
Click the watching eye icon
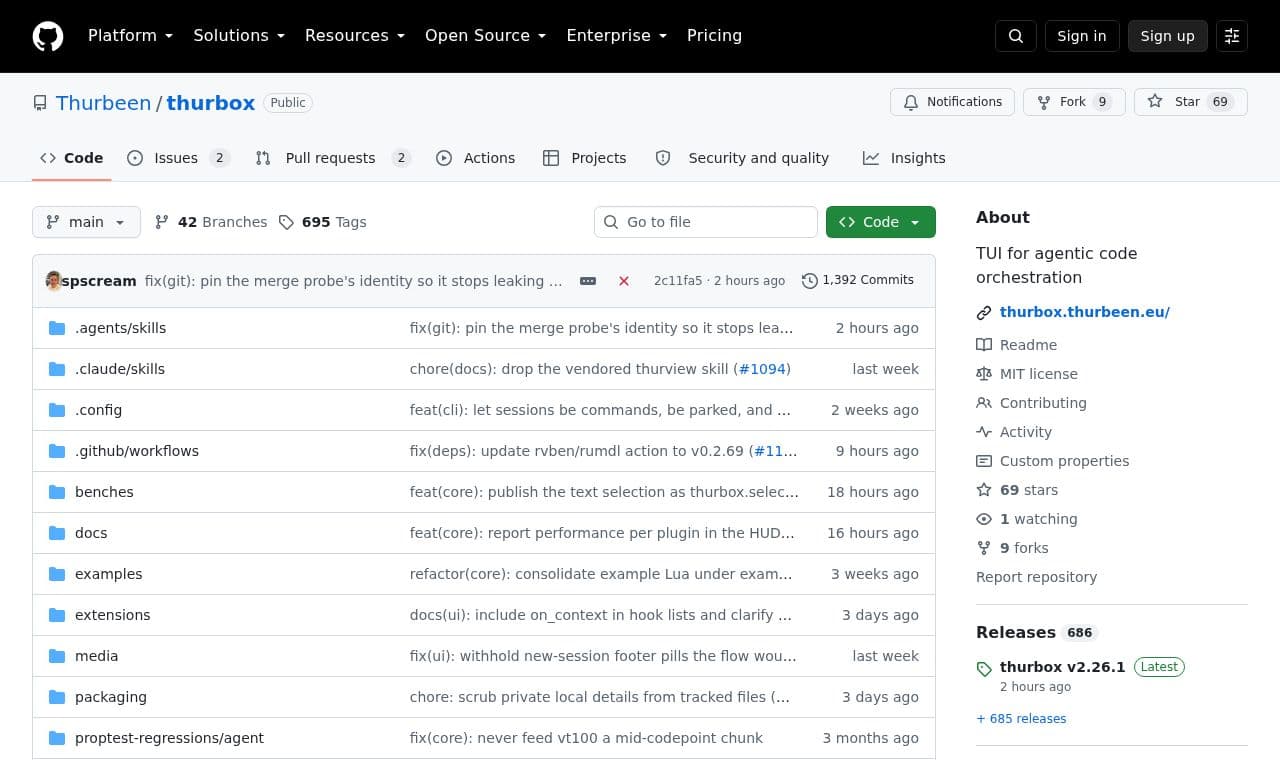coord(984,519)
